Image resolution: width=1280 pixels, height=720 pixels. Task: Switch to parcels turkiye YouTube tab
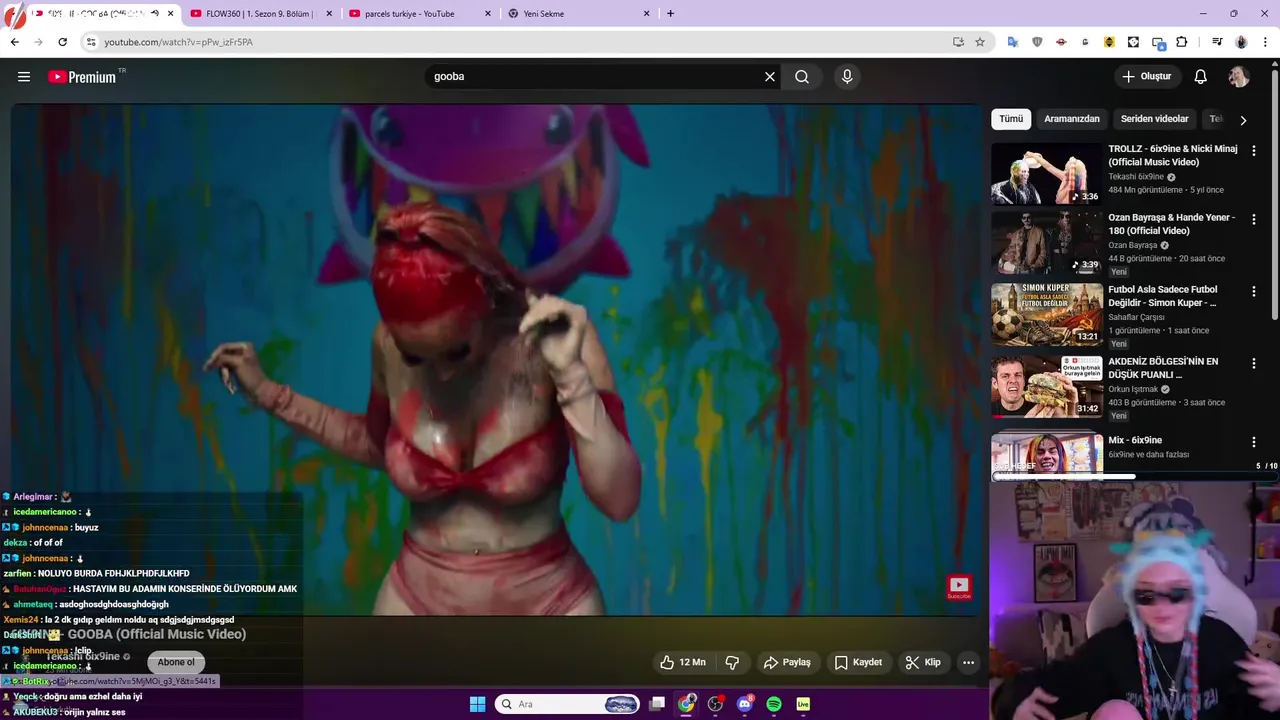(420, 14)
